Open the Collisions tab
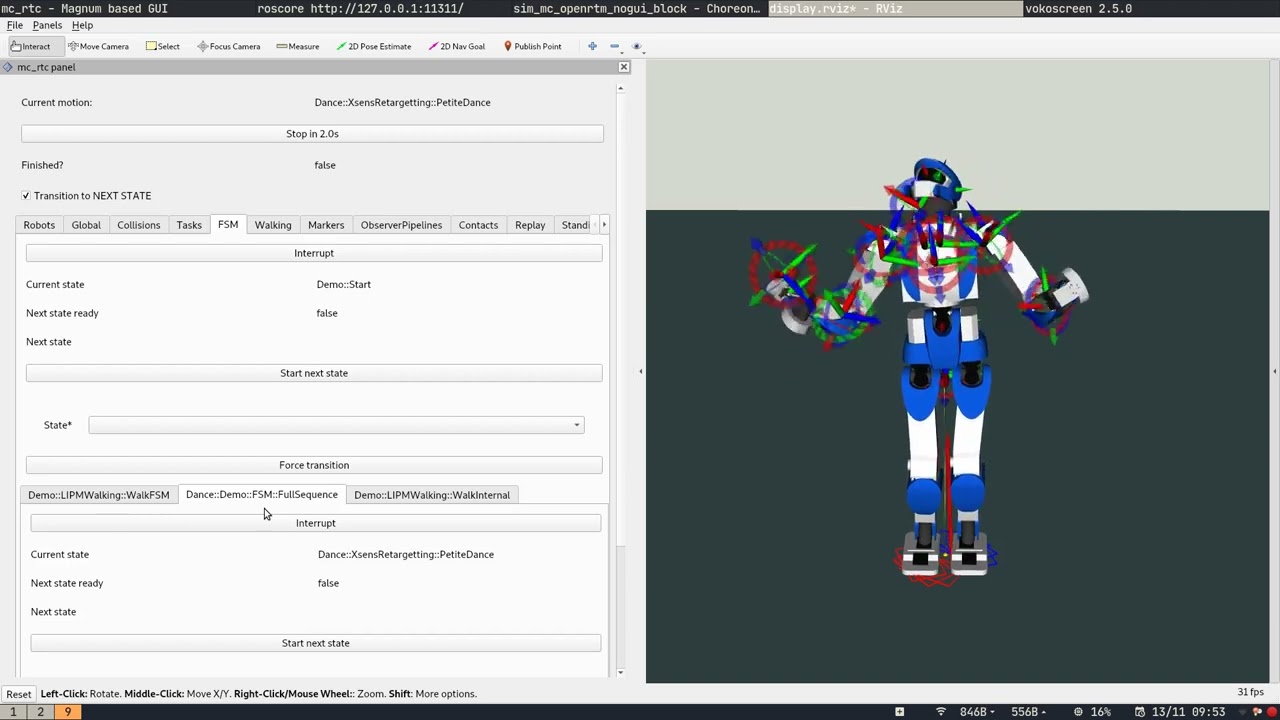 pyautogui.click(x=138, y=225)
